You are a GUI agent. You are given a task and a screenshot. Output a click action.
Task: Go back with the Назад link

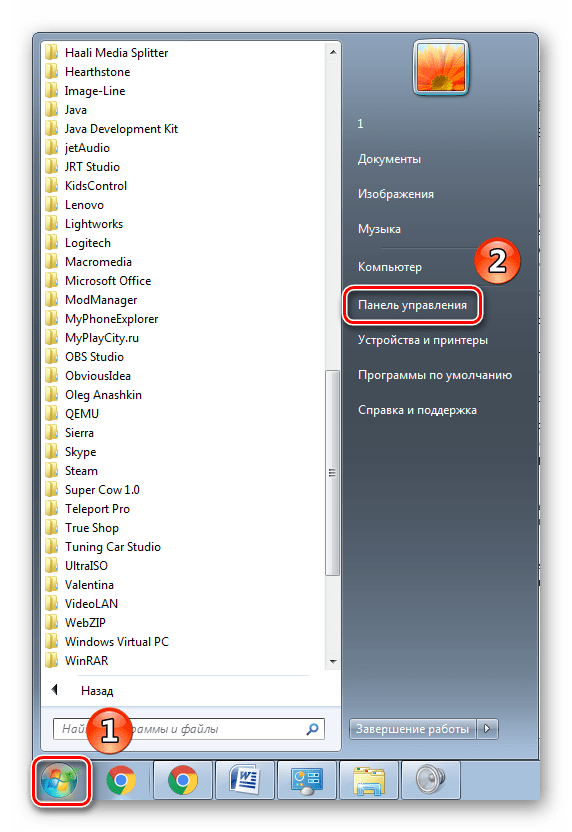pos(97,691)
